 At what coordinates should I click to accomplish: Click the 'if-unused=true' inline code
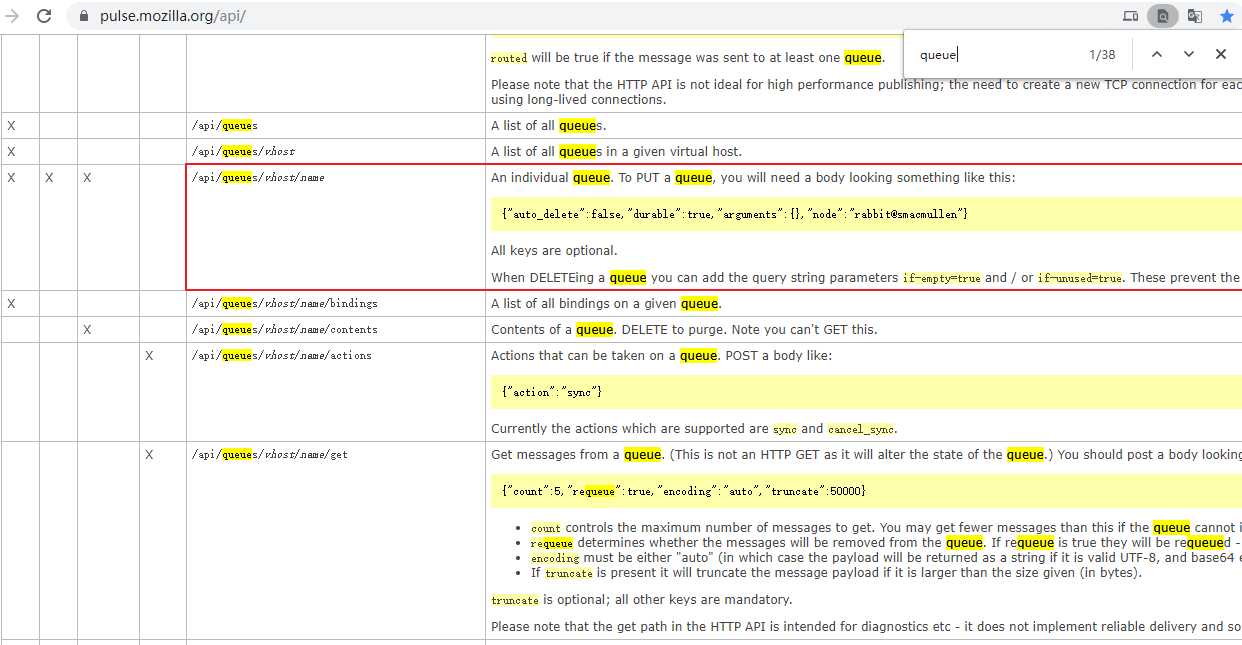coord(1080,278)
